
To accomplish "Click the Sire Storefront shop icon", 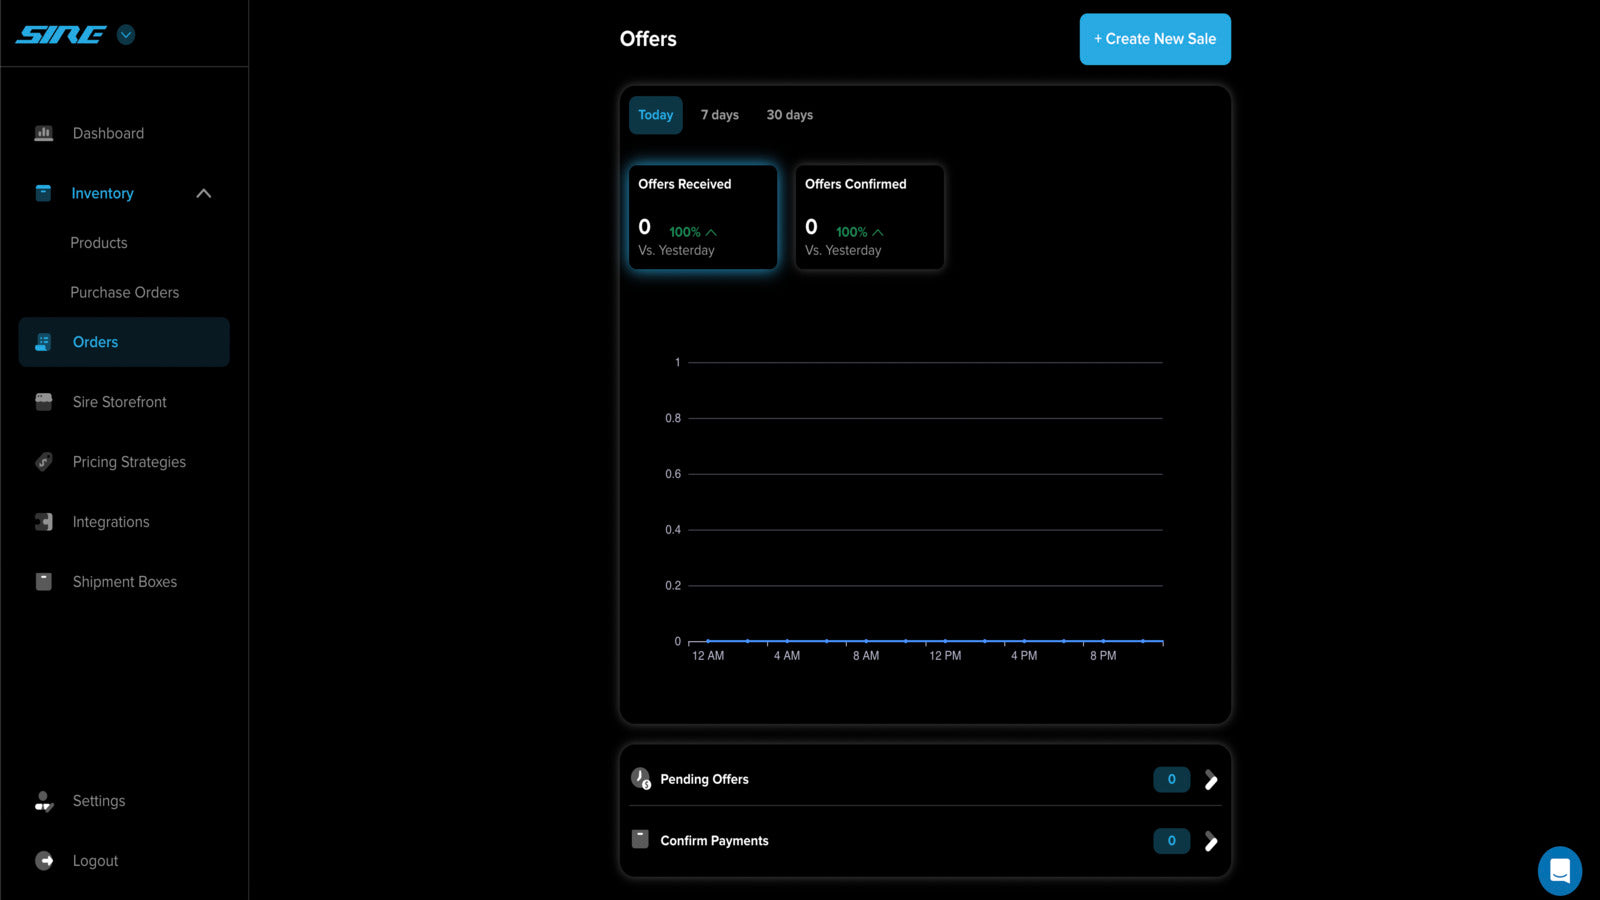I will pos(44,402).
